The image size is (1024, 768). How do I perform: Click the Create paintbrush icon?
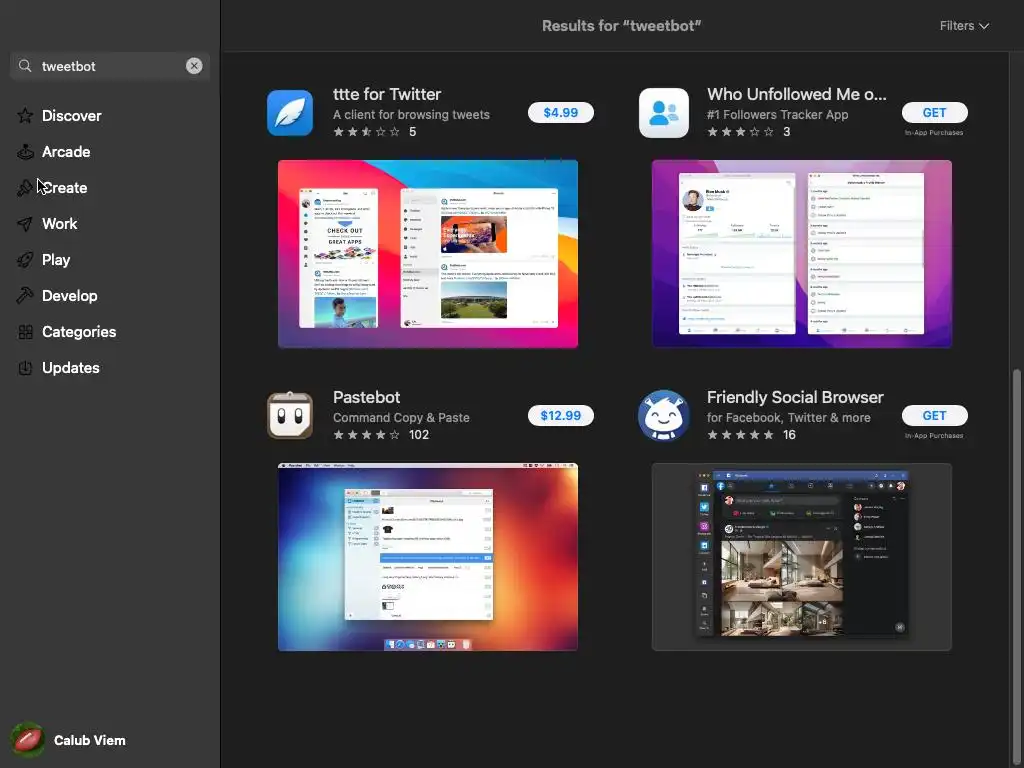[25, 187]
